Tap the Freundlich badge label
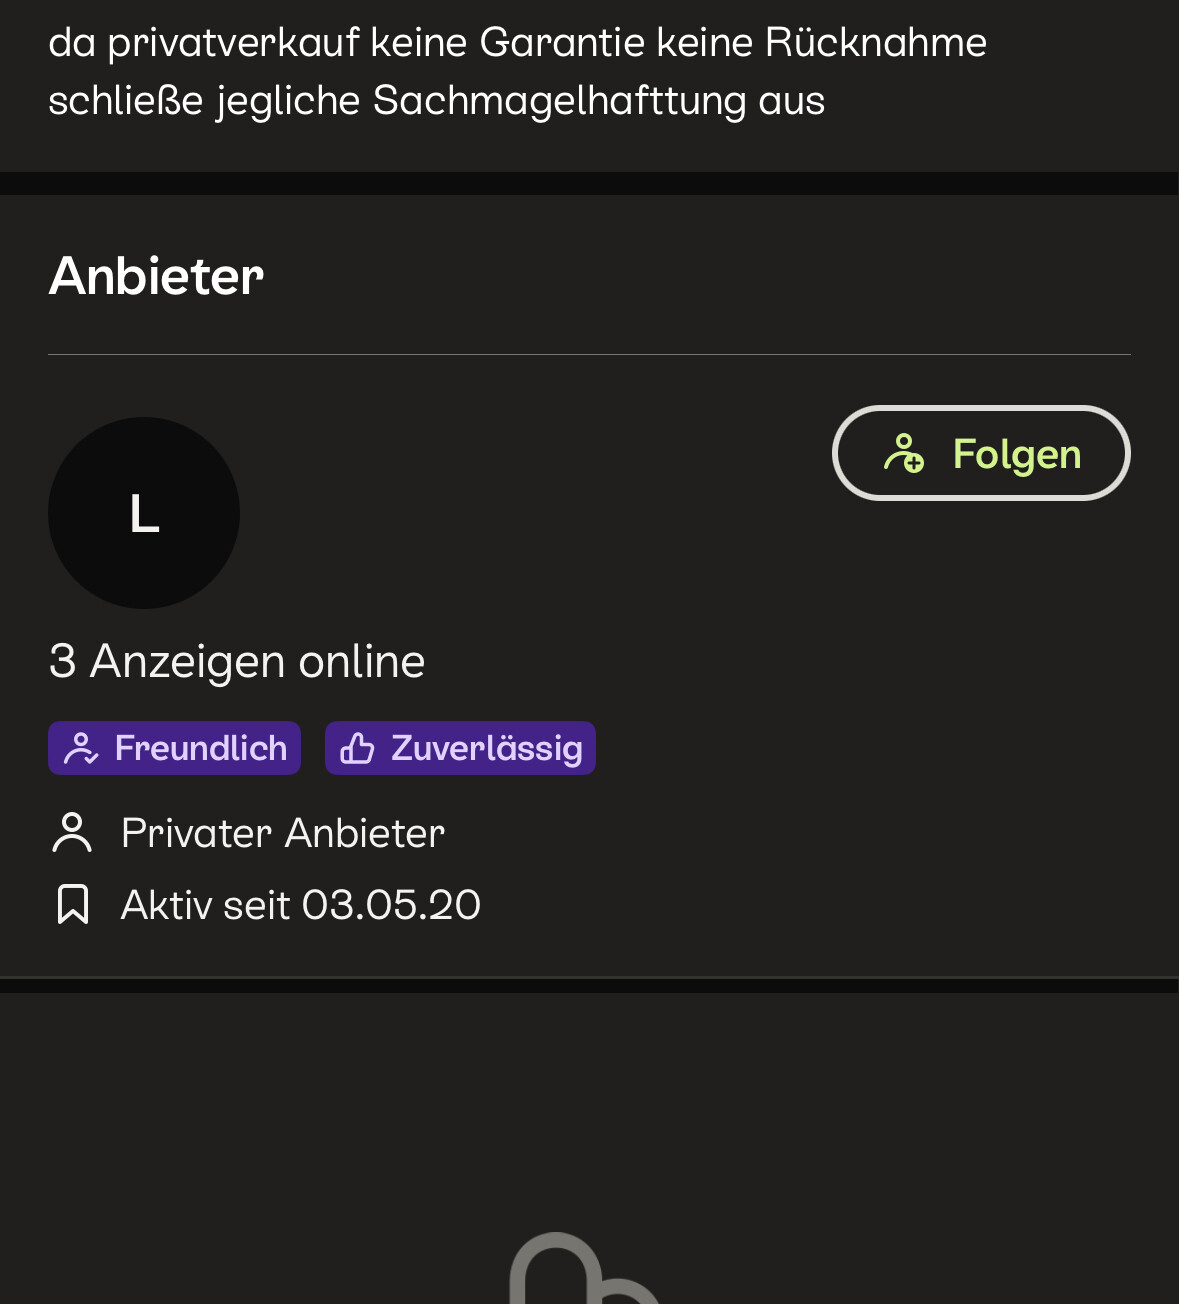This screenshot has width=1179, height=1304. [x=201, y=748]
